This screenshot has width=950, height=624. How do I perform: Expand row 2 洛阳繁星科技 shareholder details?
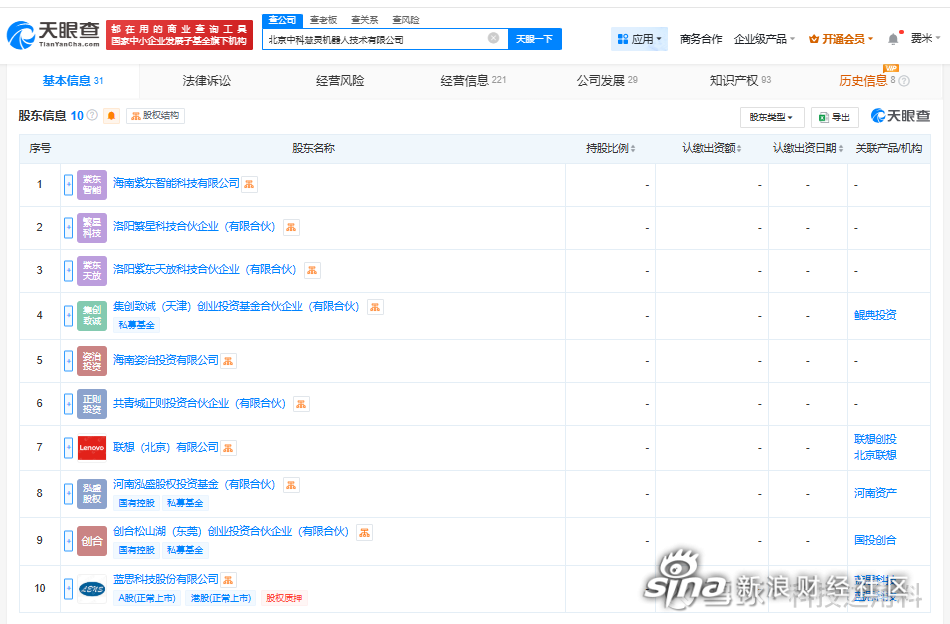click(x=68, y=228)
